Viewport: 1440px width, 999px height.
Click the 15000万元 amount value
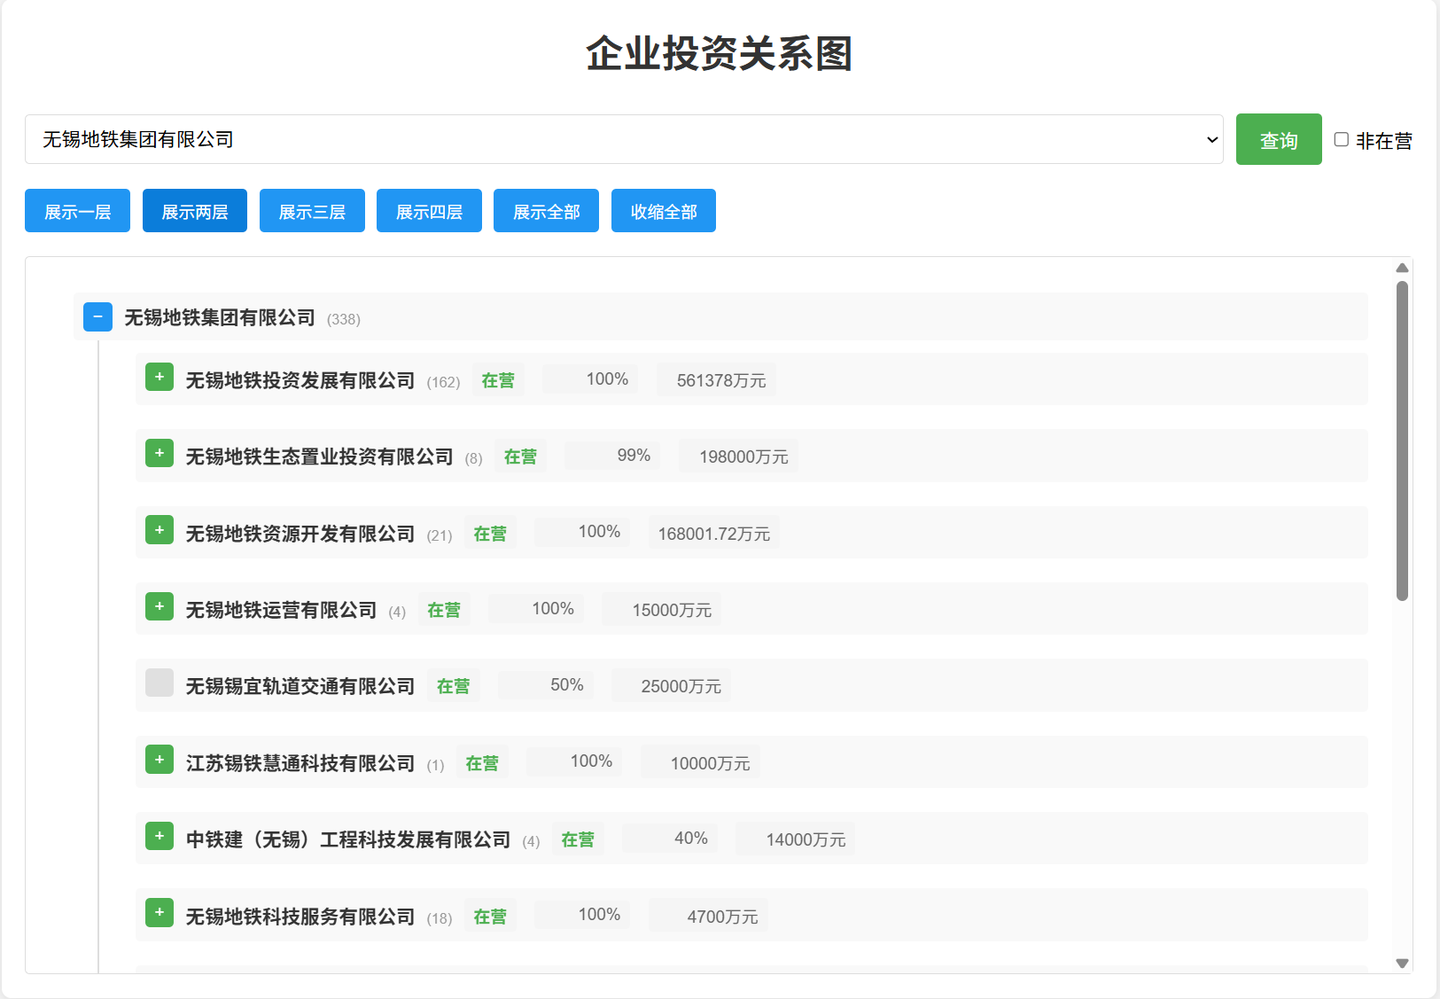[672, 610]
